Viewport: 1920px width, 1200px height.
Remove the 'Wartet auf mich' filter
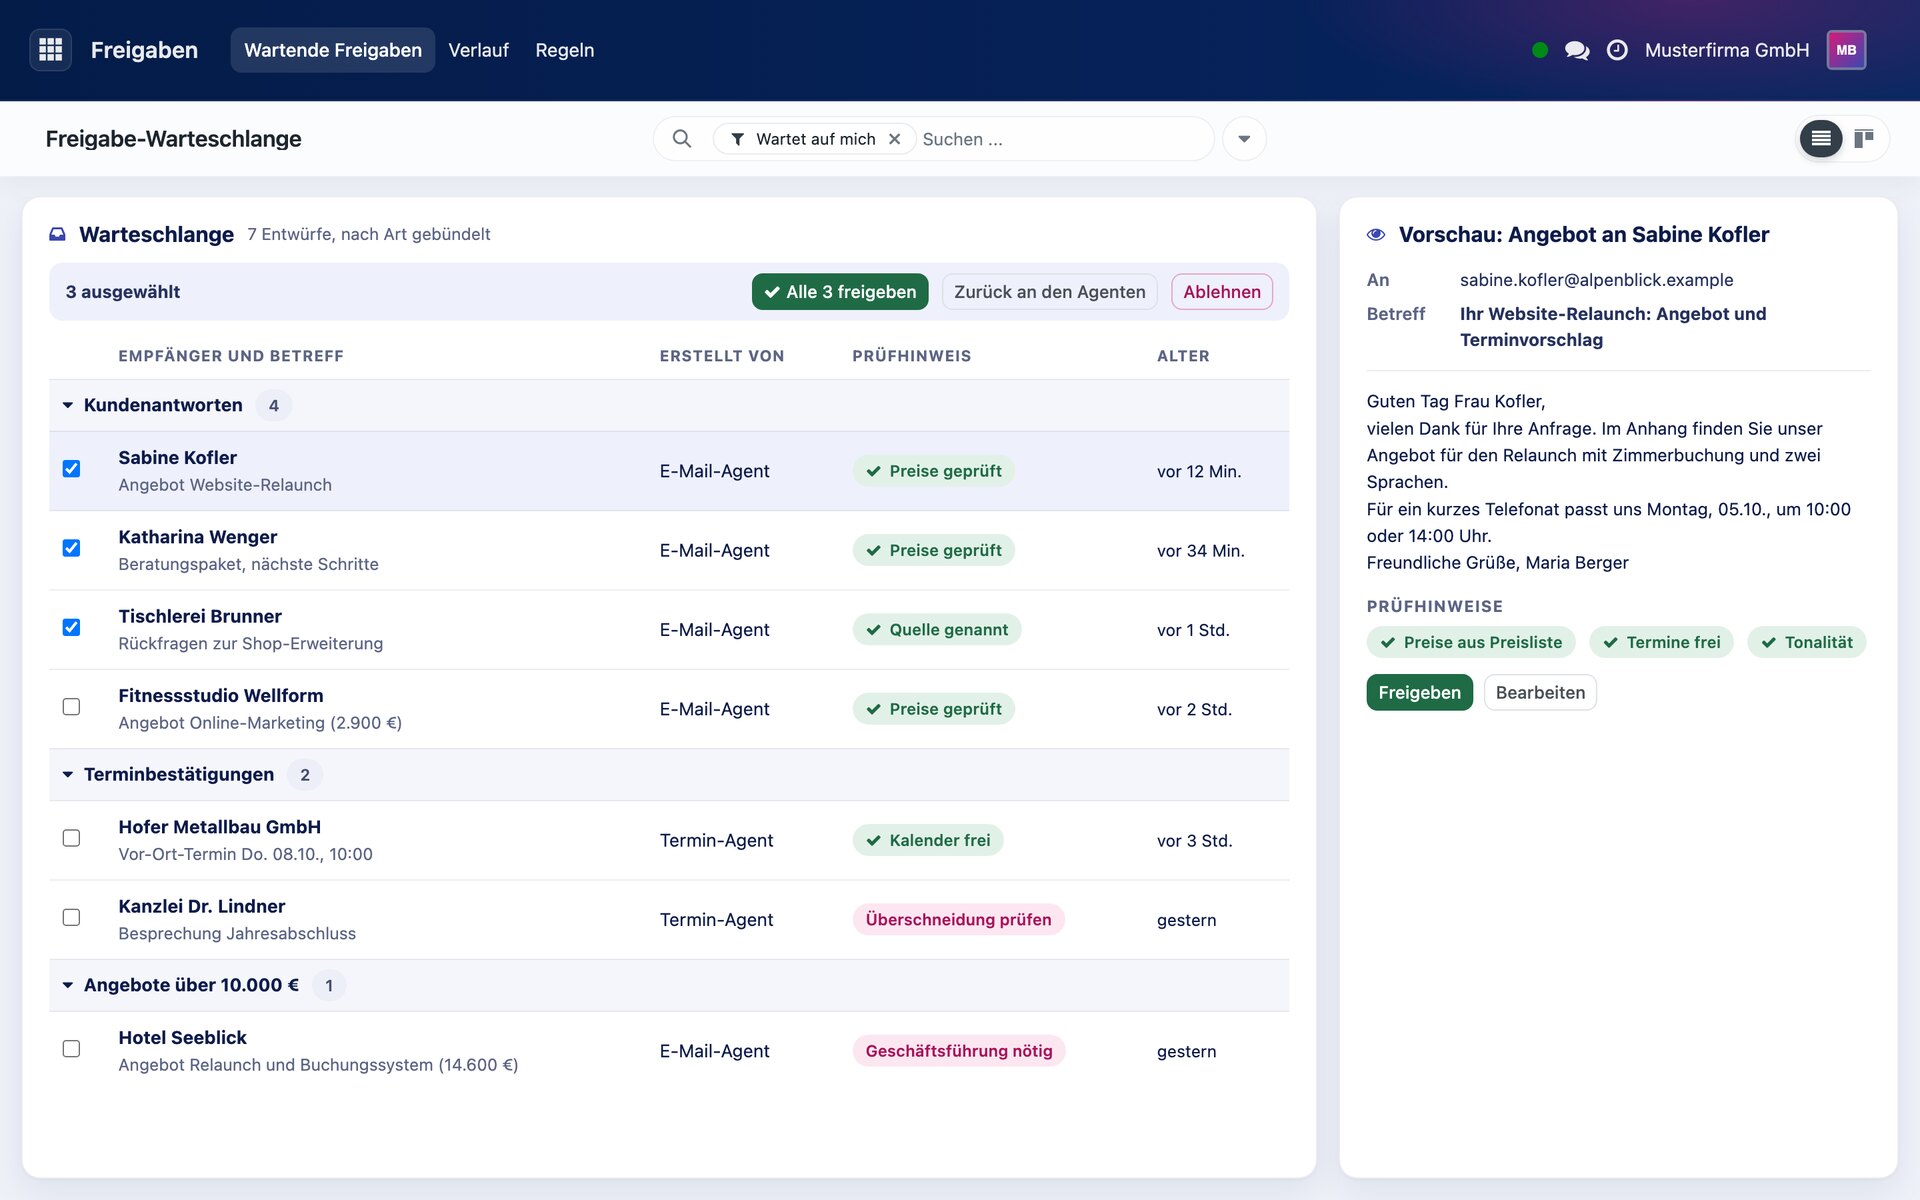click(x=895, y=139)
